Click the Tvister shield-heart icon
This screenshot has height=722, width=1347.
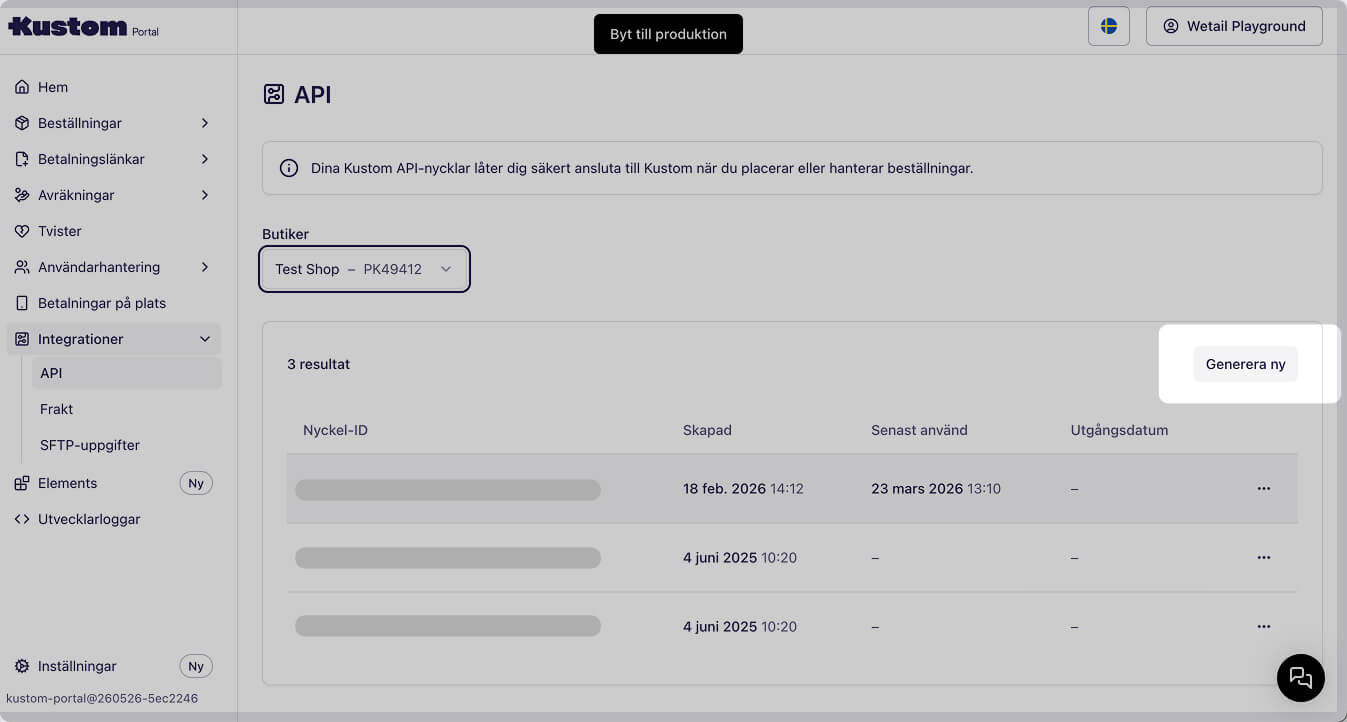pyautogui.click(x=22, y=231)
